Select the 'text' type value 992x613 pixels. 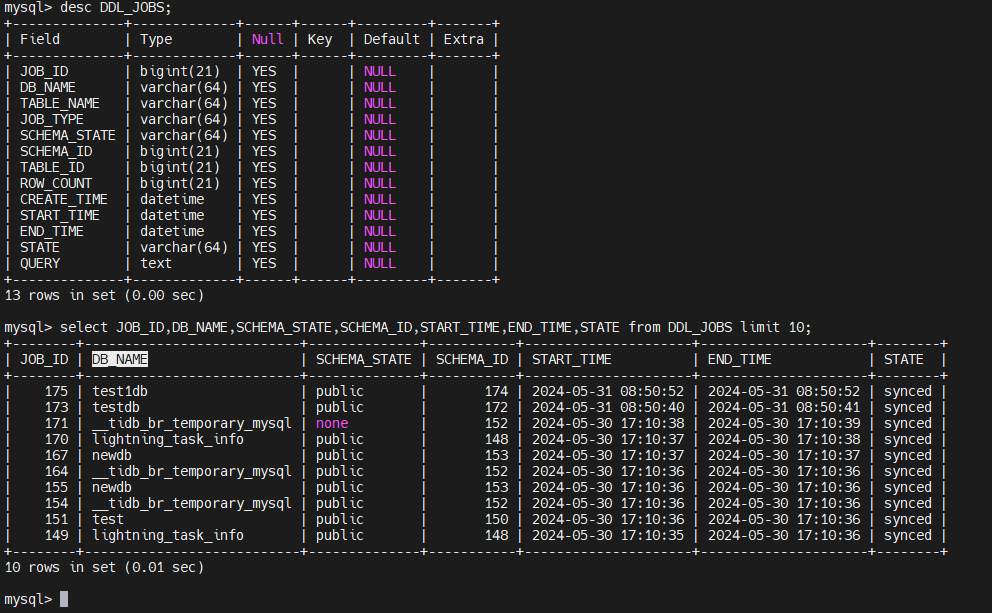(156, 263)
